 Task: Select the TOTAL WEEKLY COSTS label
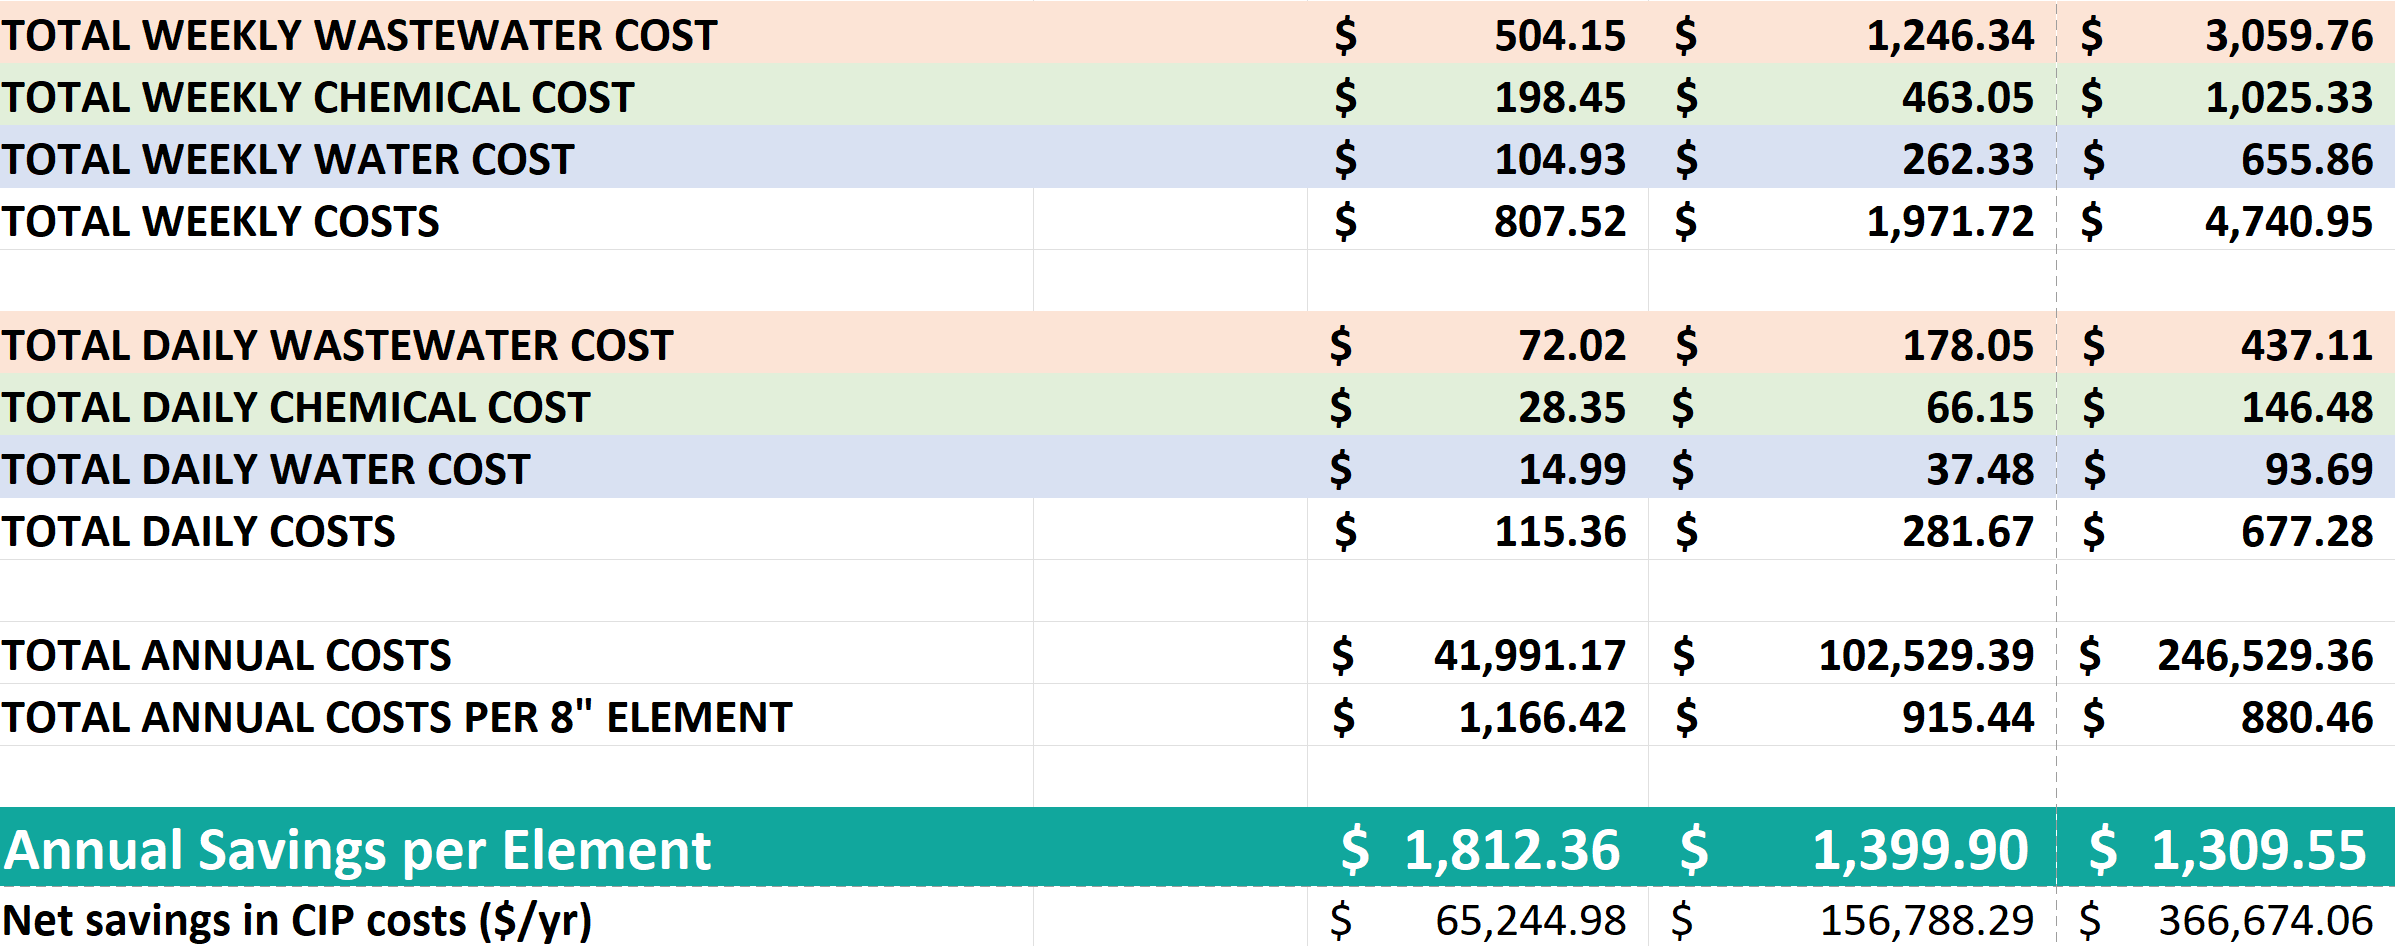click(x=221, y=221)
